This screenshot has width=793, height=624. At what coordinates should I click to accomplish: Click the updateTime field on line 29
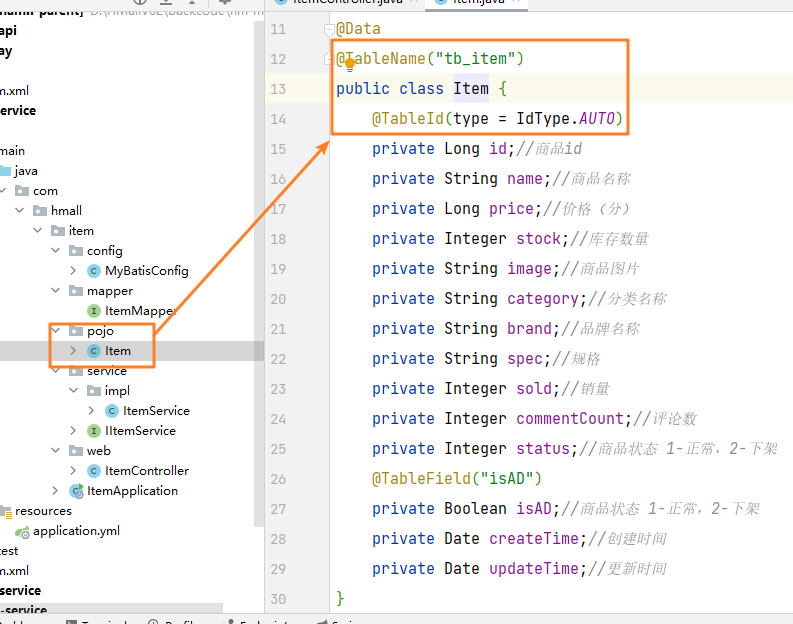[x=534, y=569]
